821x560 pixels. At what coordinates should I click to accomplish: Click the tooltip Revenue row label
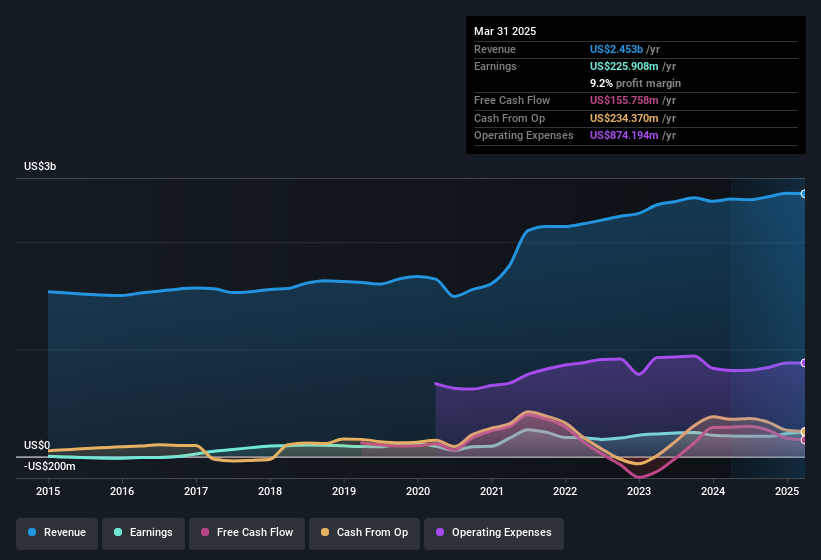click(495, 49)
